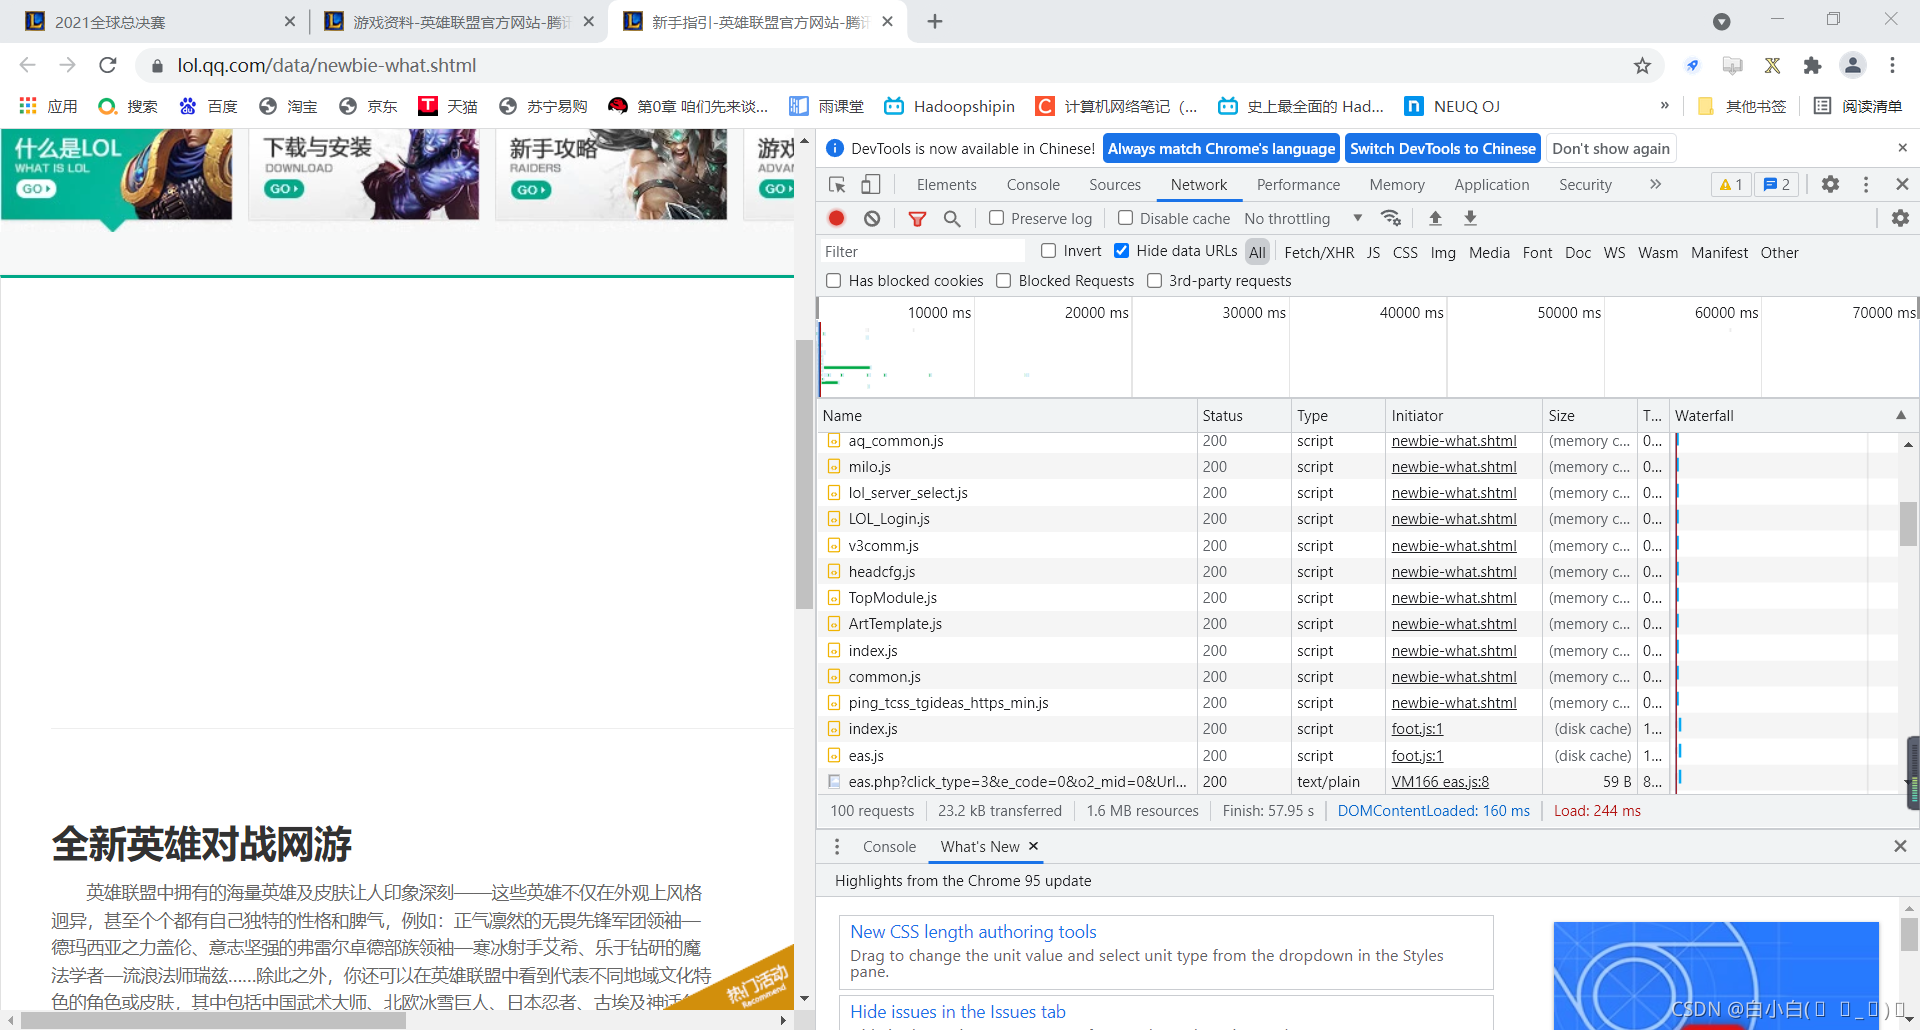
Task: Reload the page
Action: click(108, 65)
